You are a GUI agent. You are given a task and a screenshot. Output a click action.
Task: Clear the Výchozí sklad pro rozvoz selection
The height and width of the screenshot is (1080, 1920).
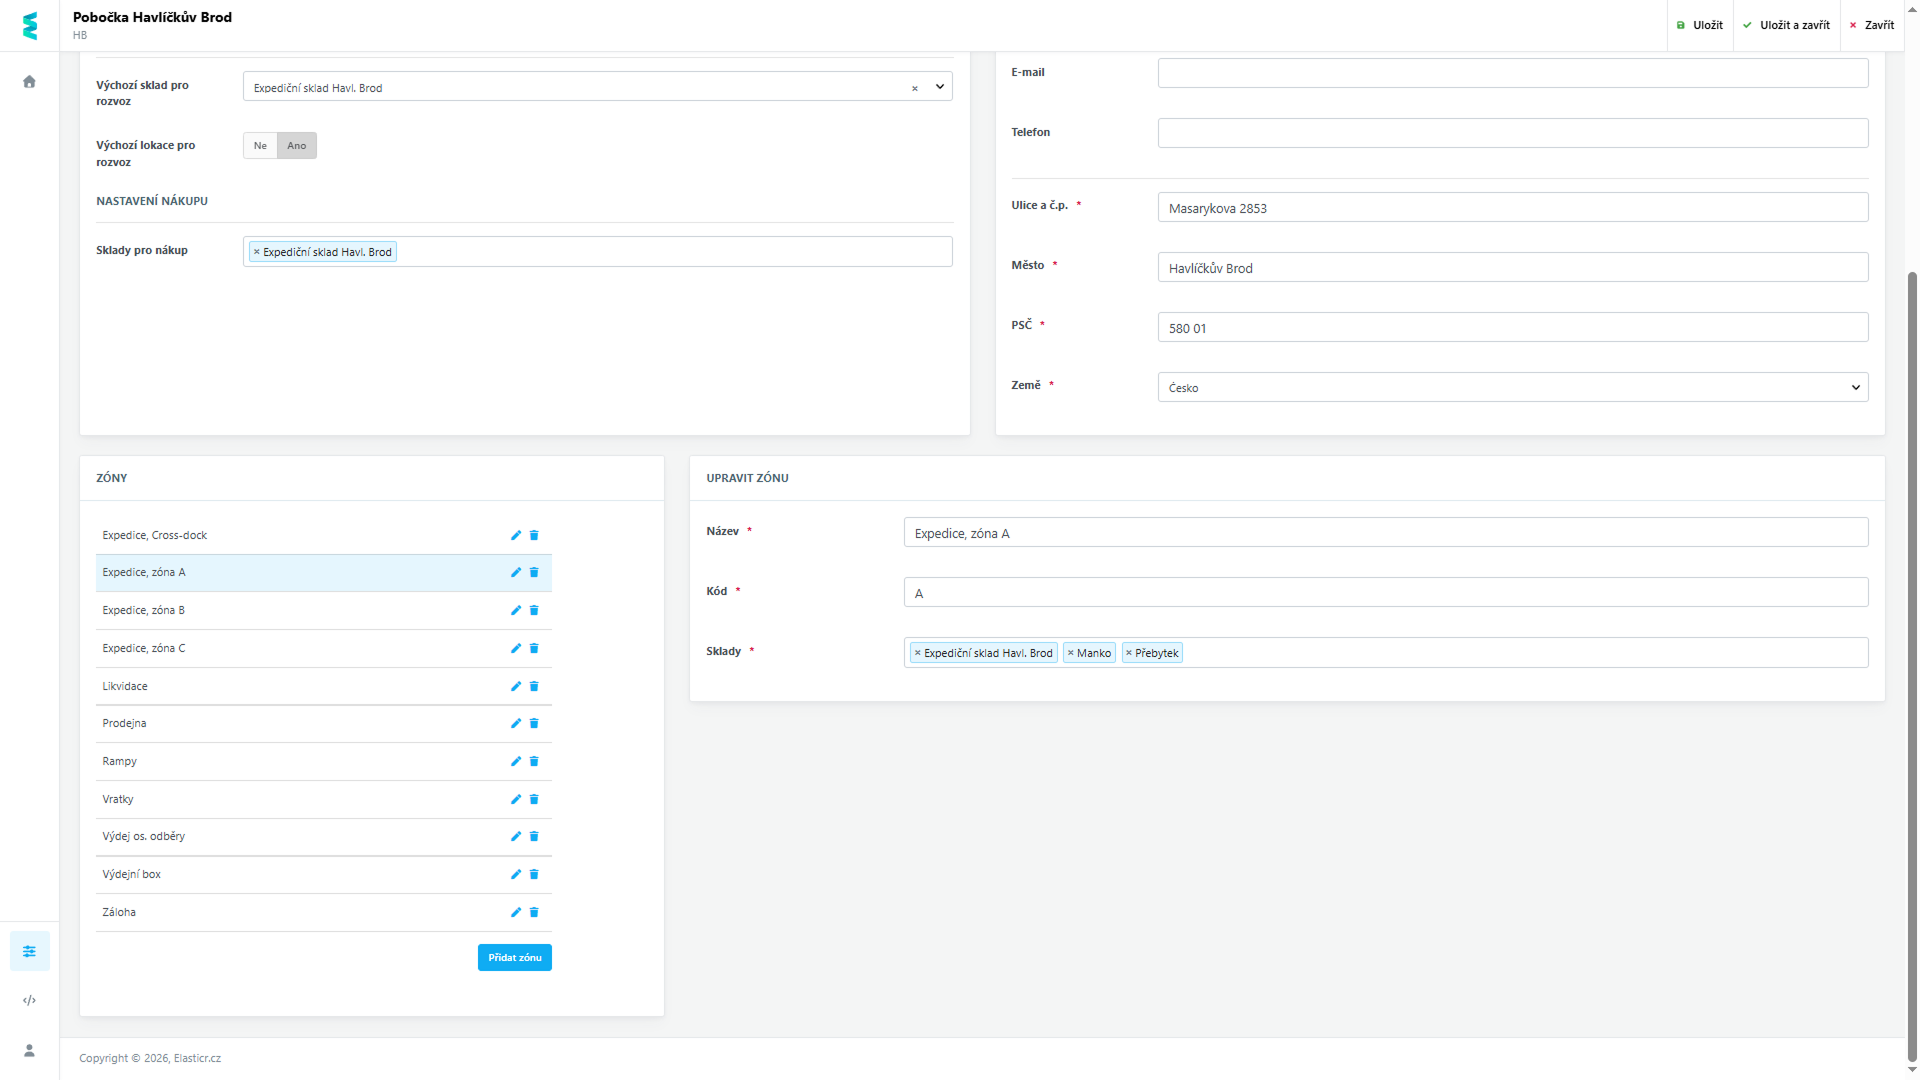[x=914, y=88]
